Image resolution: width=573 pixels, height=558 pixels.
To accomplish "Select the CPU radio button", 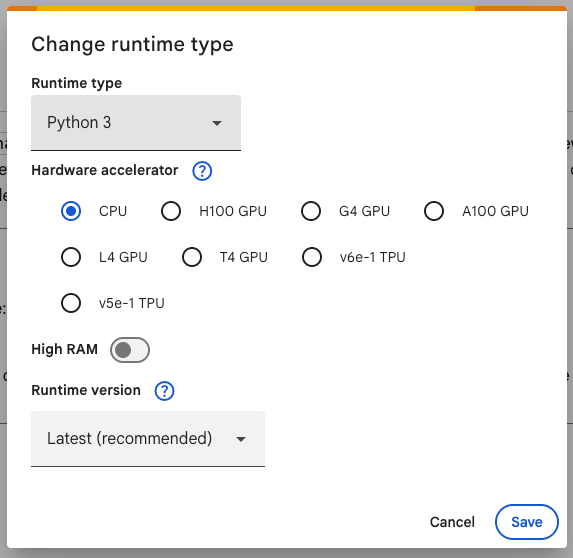I will click(71, 211).
